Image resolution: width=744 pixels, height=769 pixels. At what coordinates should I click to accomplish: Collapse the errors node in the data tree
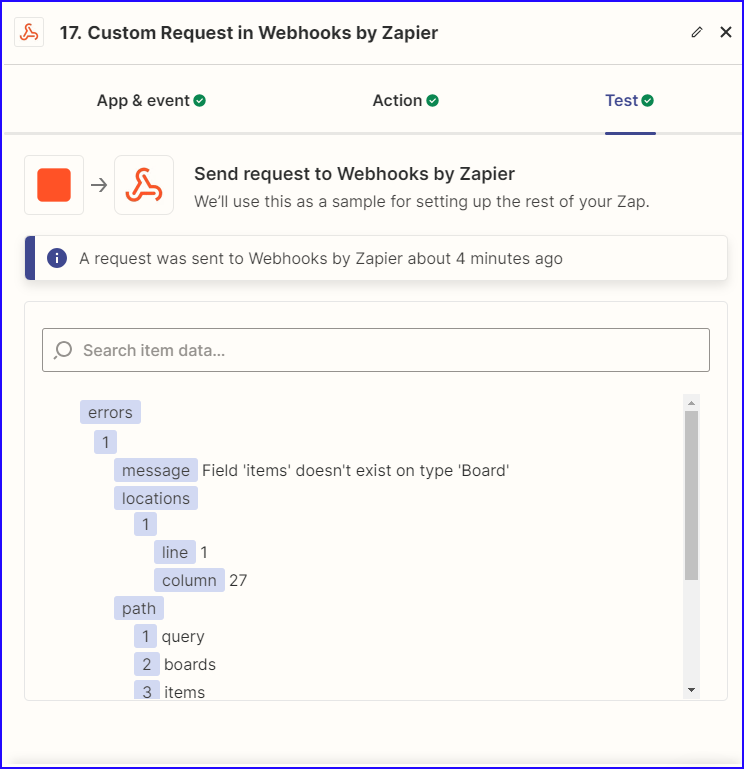pos(110,412)
